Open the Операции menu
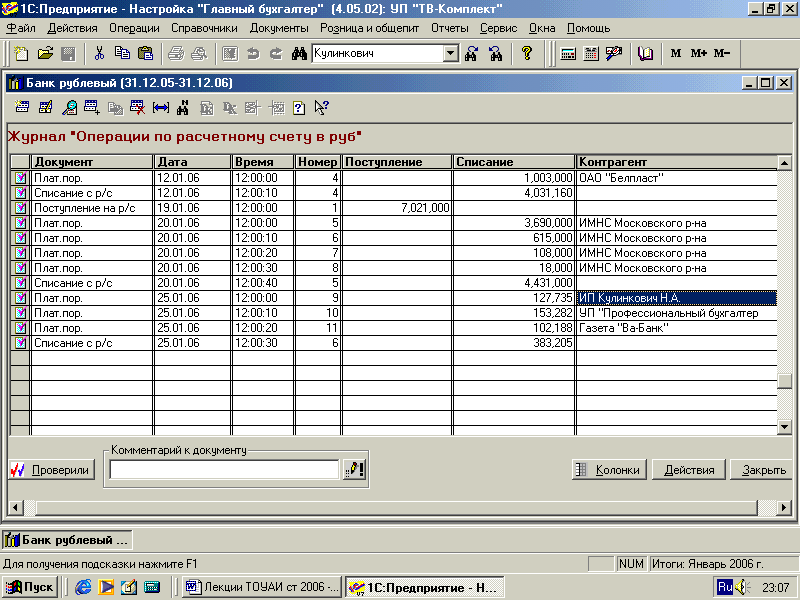Image resolution: width=800 pixels, height=600 pixels. click(x=134, y=28)
